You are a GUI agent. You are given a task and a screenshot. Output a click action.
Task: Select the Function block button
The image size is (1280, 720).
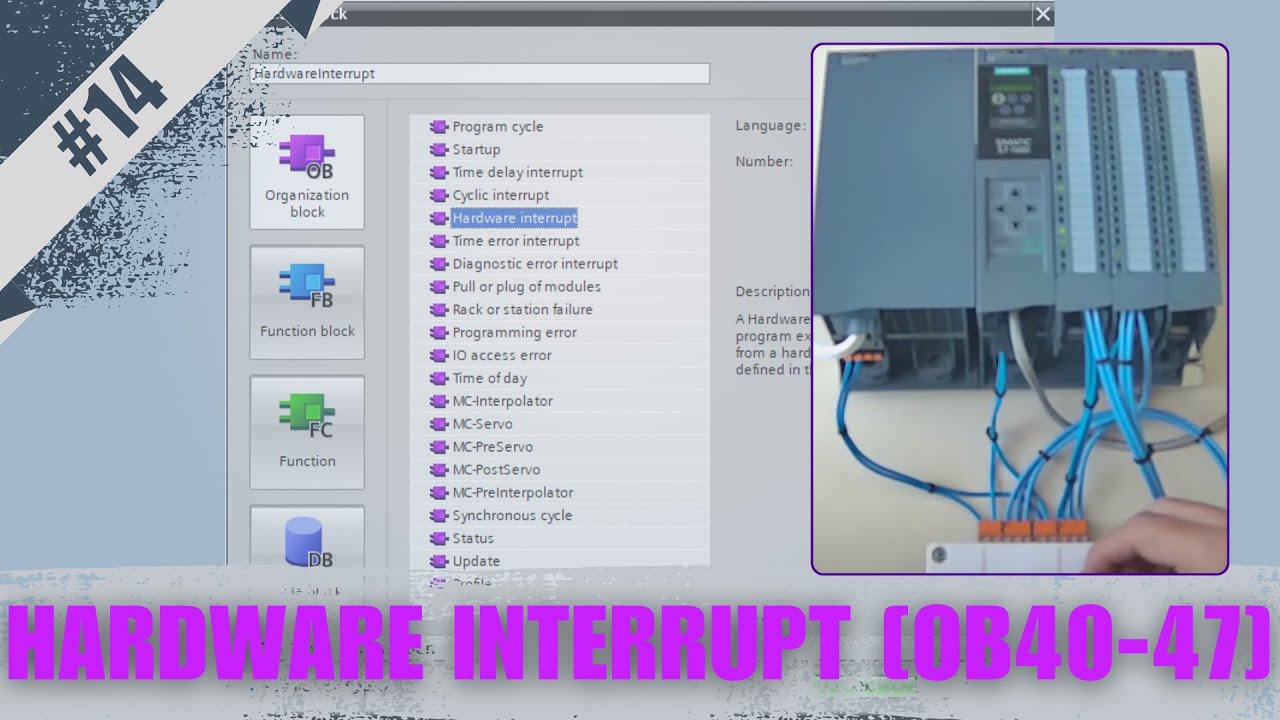click(307, 302)
